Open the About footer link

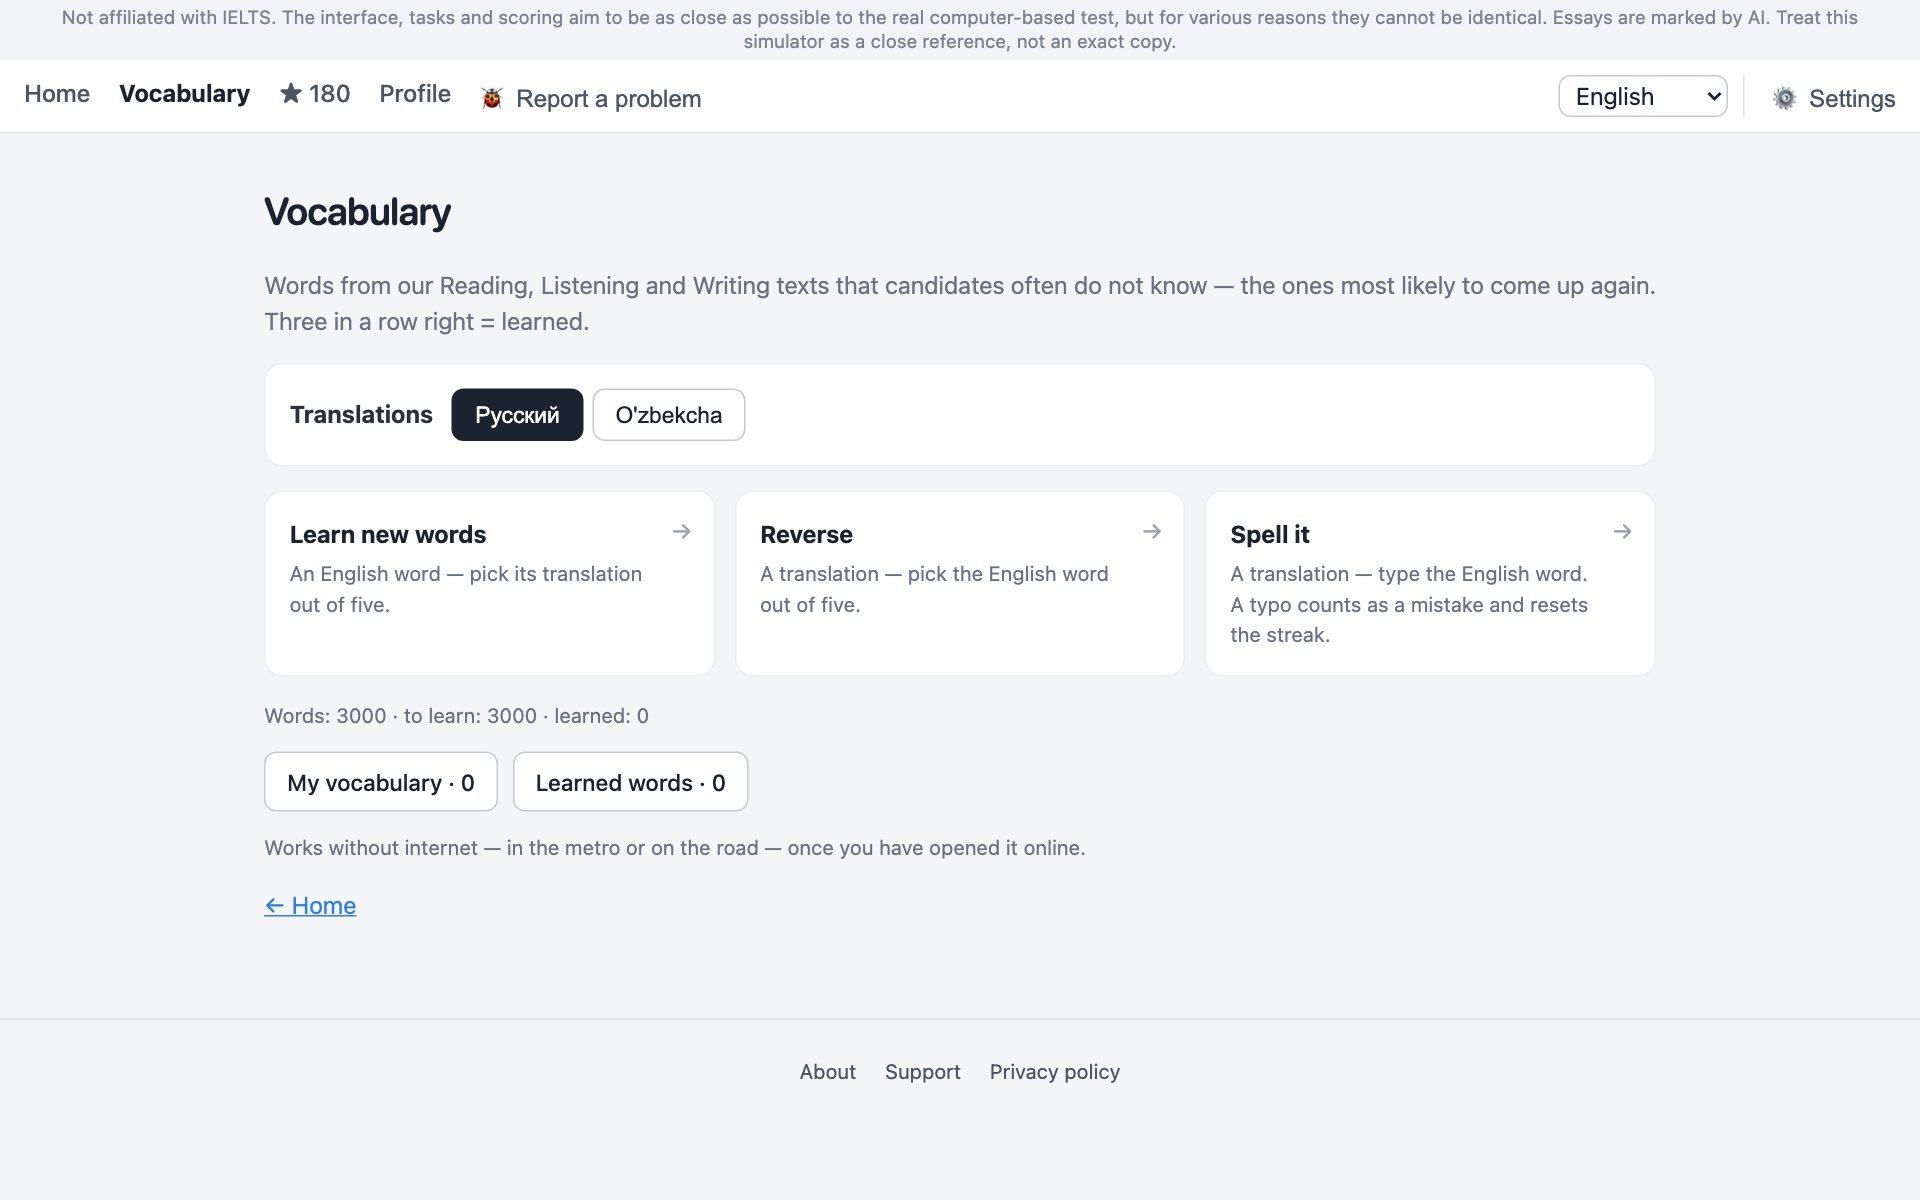click(828, 1072)
